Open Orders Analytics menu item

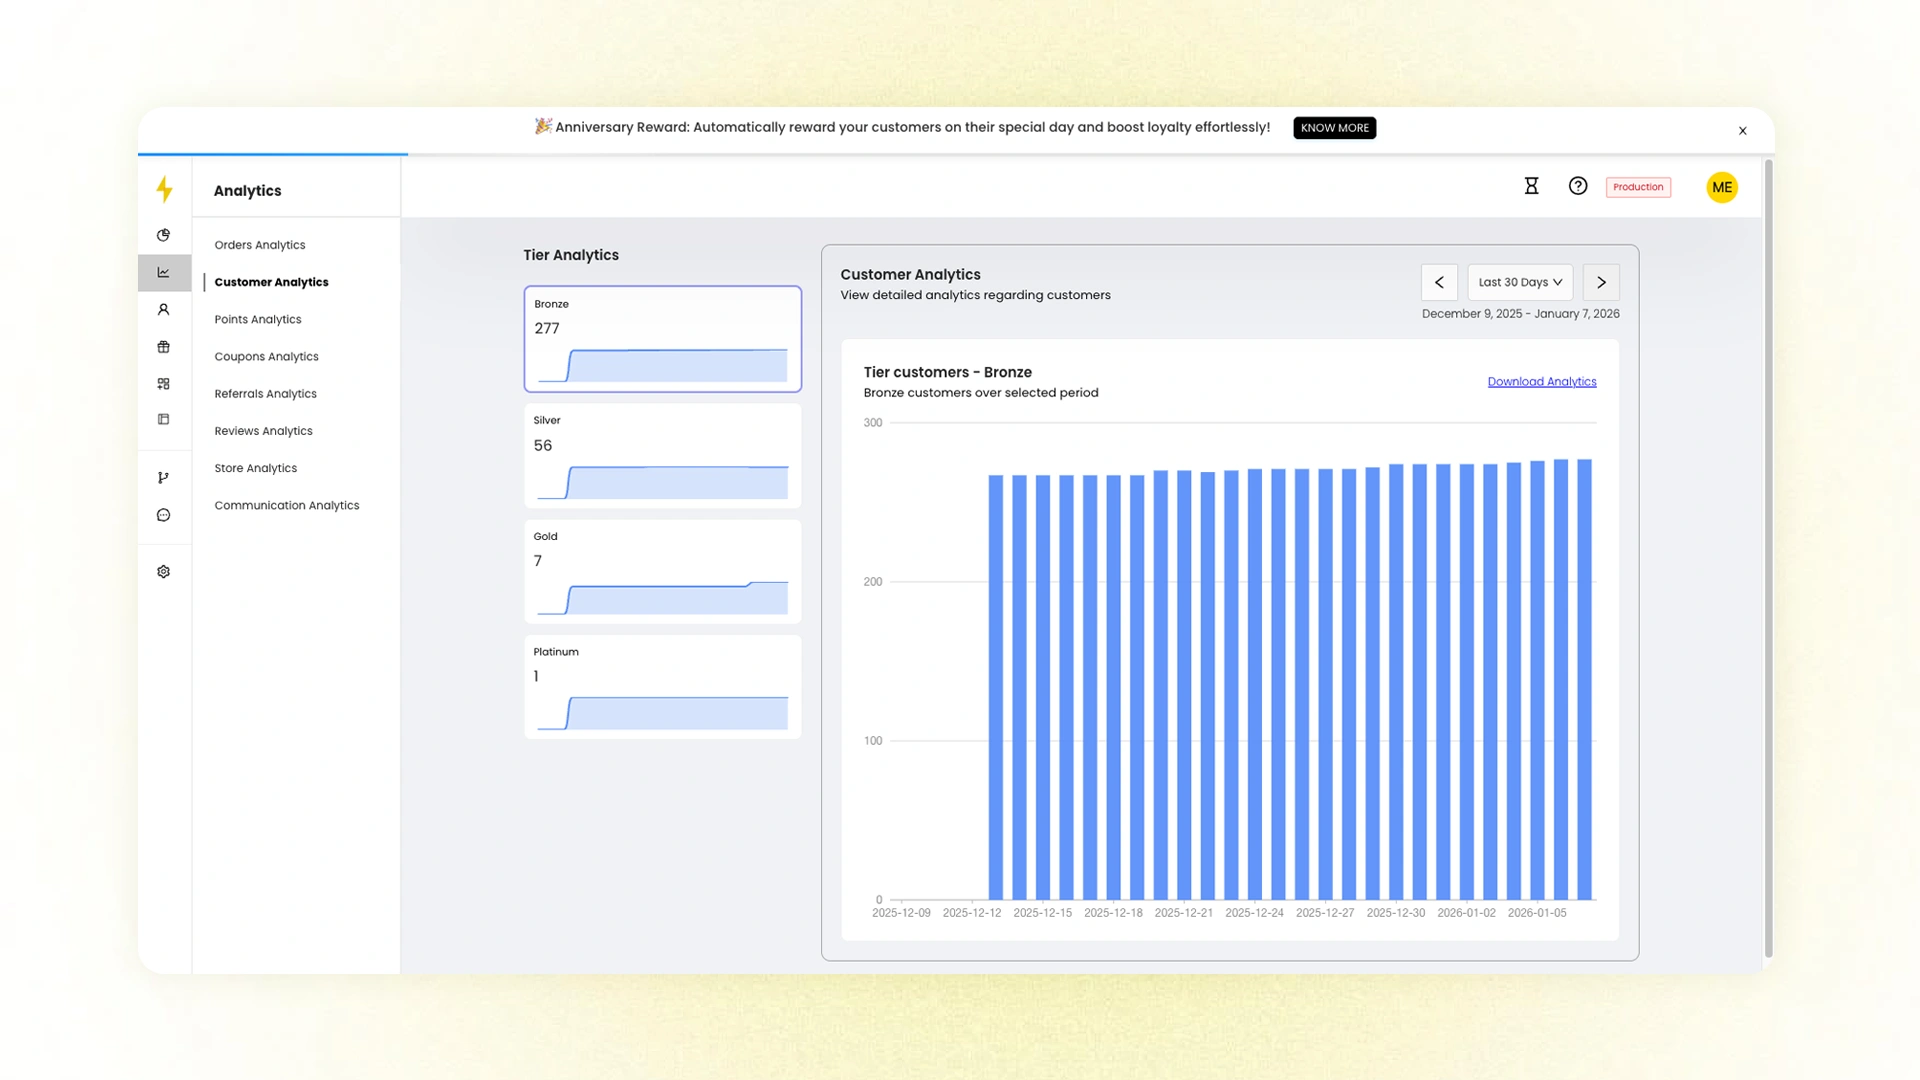point(260,245)
